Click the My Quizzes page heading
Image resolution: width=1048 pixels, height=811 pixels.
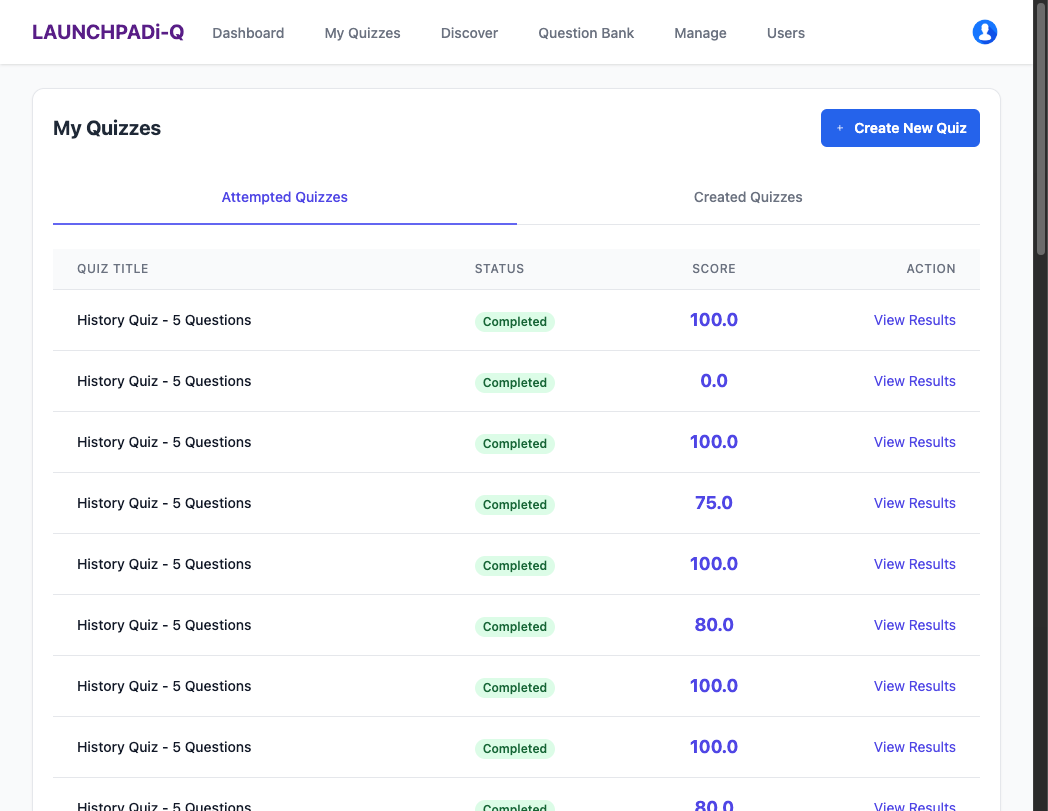(107, 128)
